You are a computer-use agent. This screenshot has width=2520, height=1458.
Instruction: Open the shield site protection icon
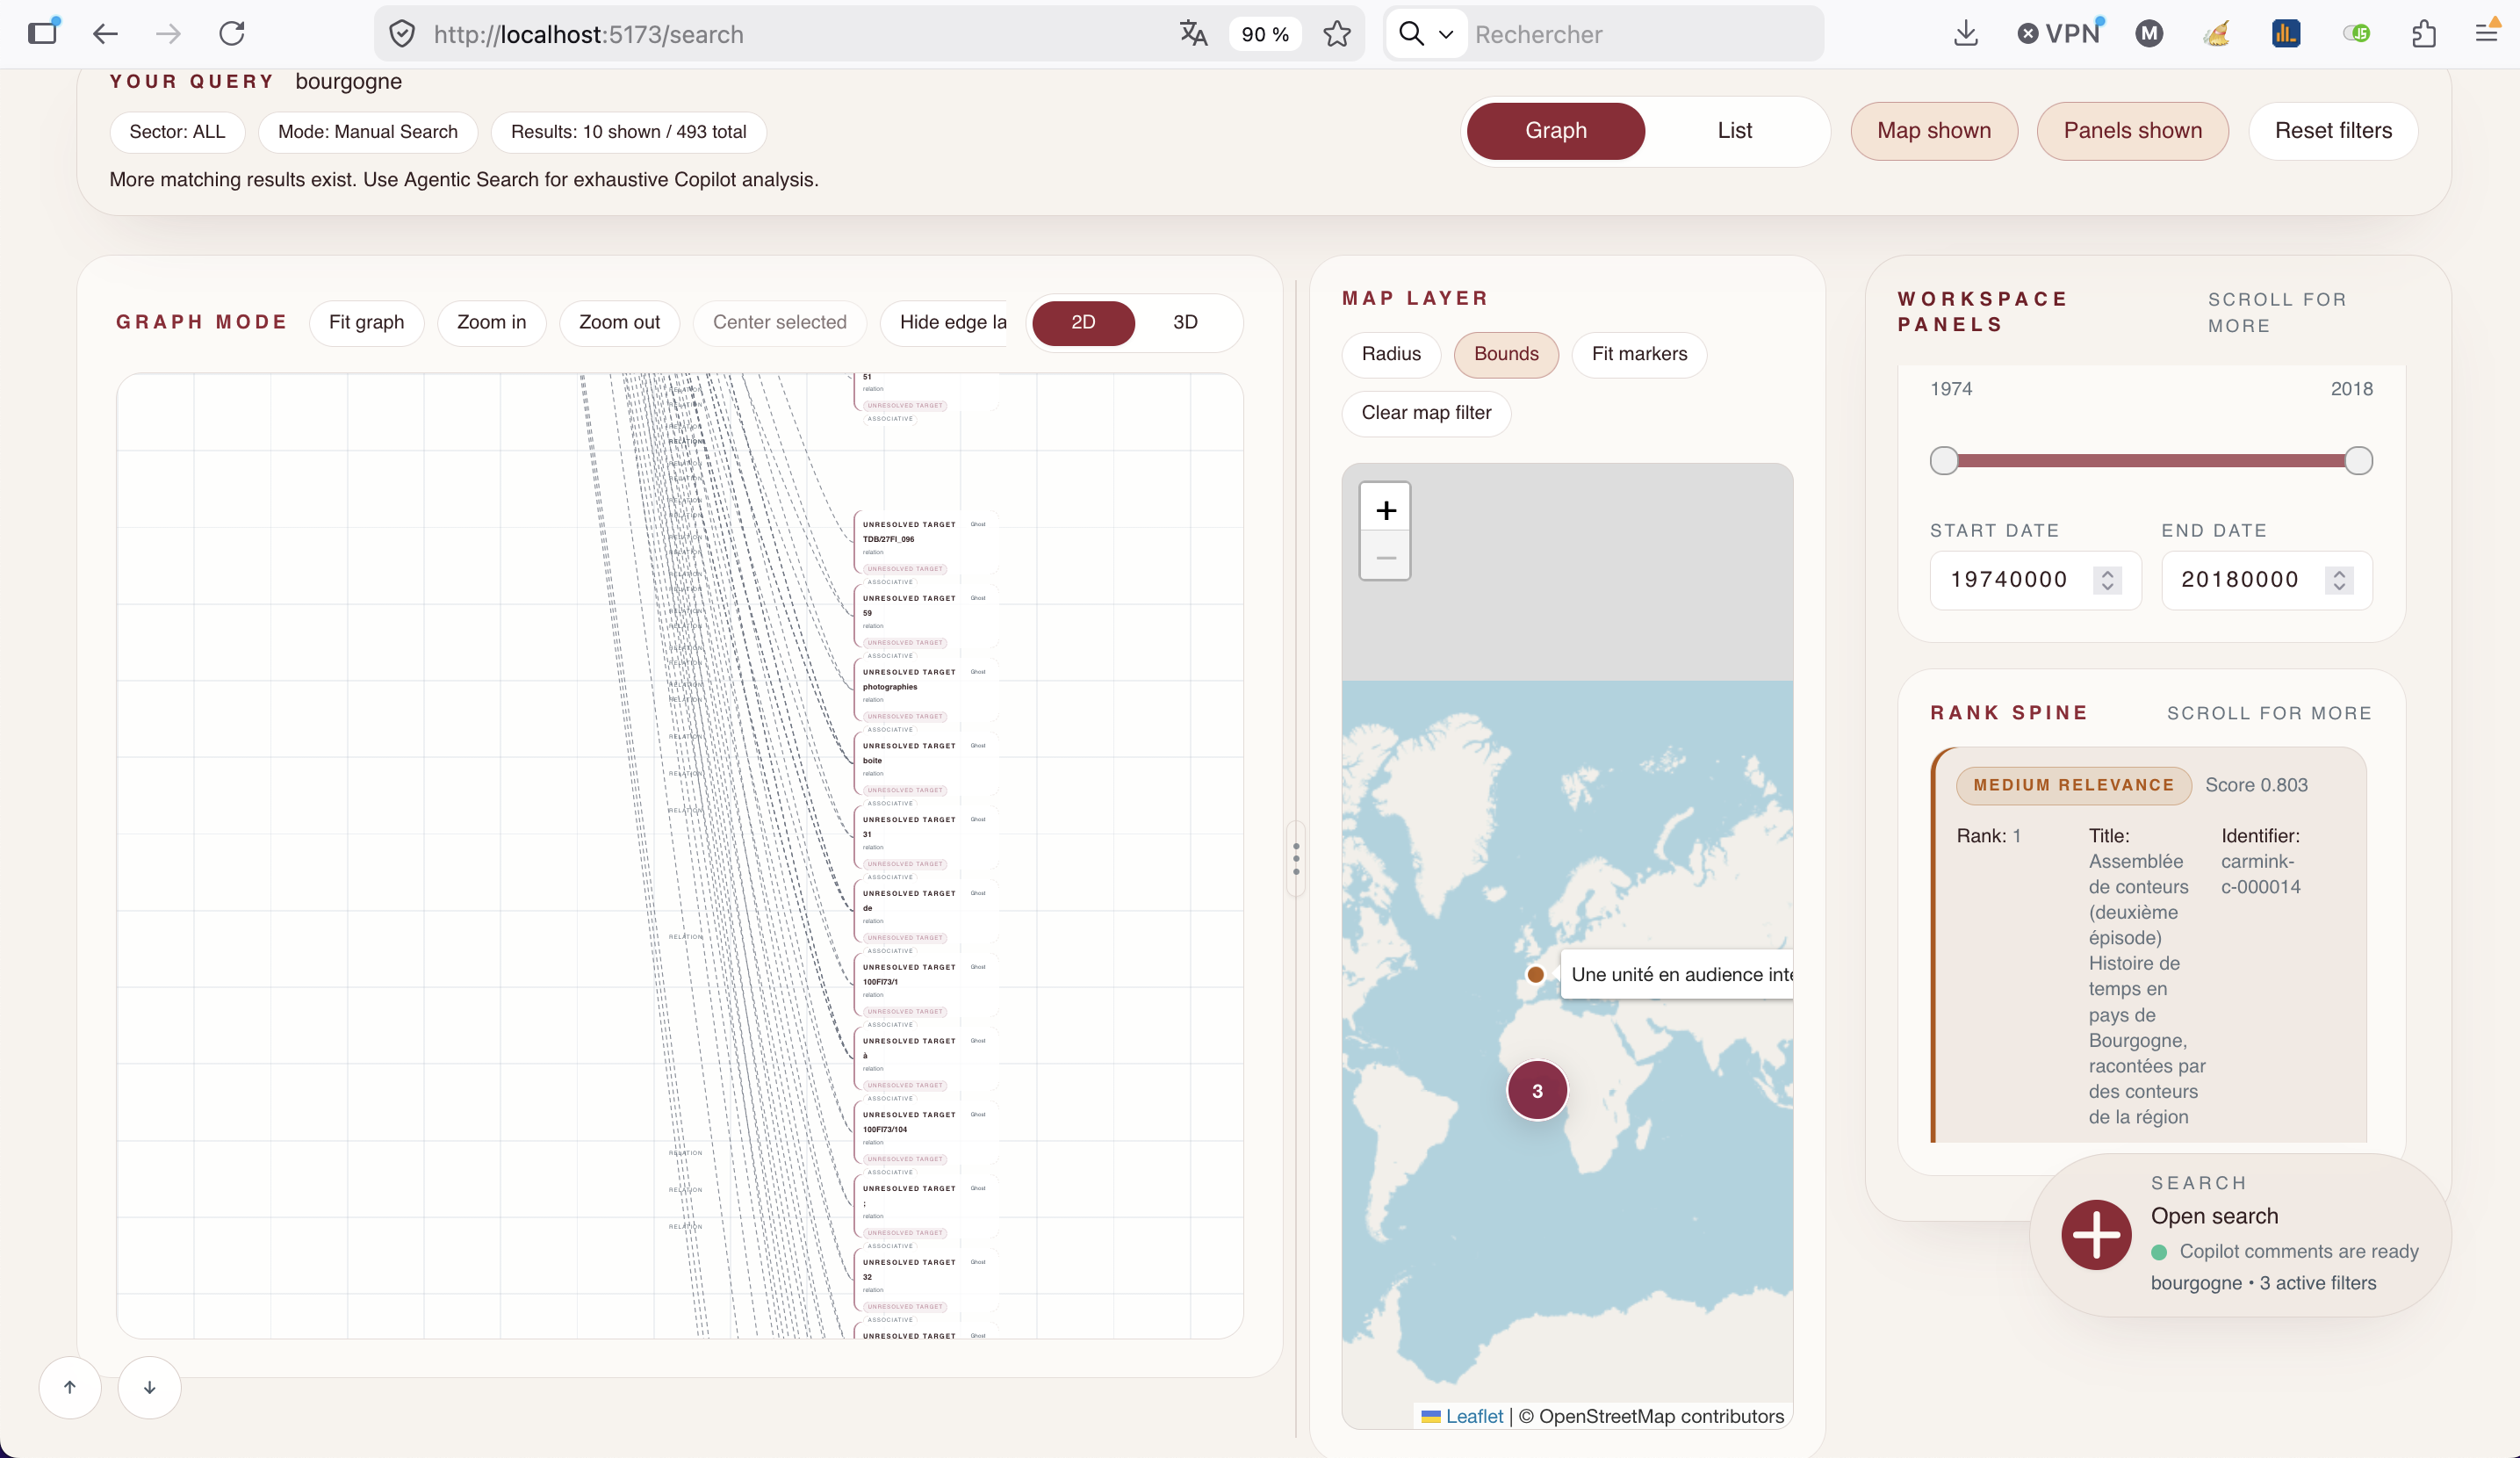402,34
